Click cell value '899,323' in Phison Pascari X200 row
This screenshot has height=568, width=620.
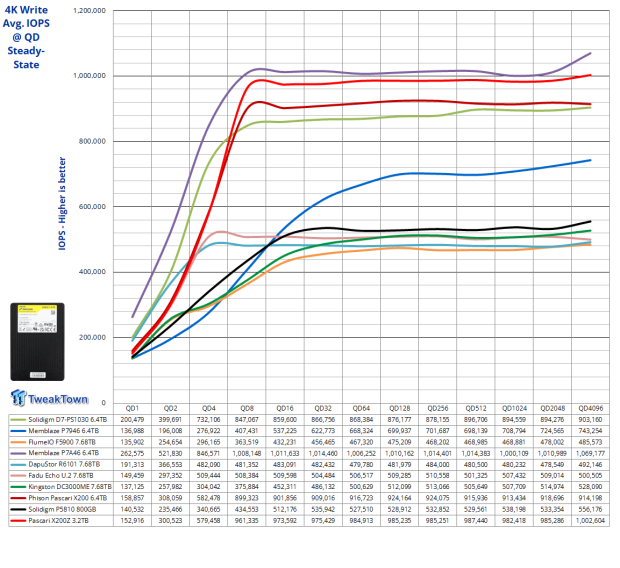click(x=247, y=498)
